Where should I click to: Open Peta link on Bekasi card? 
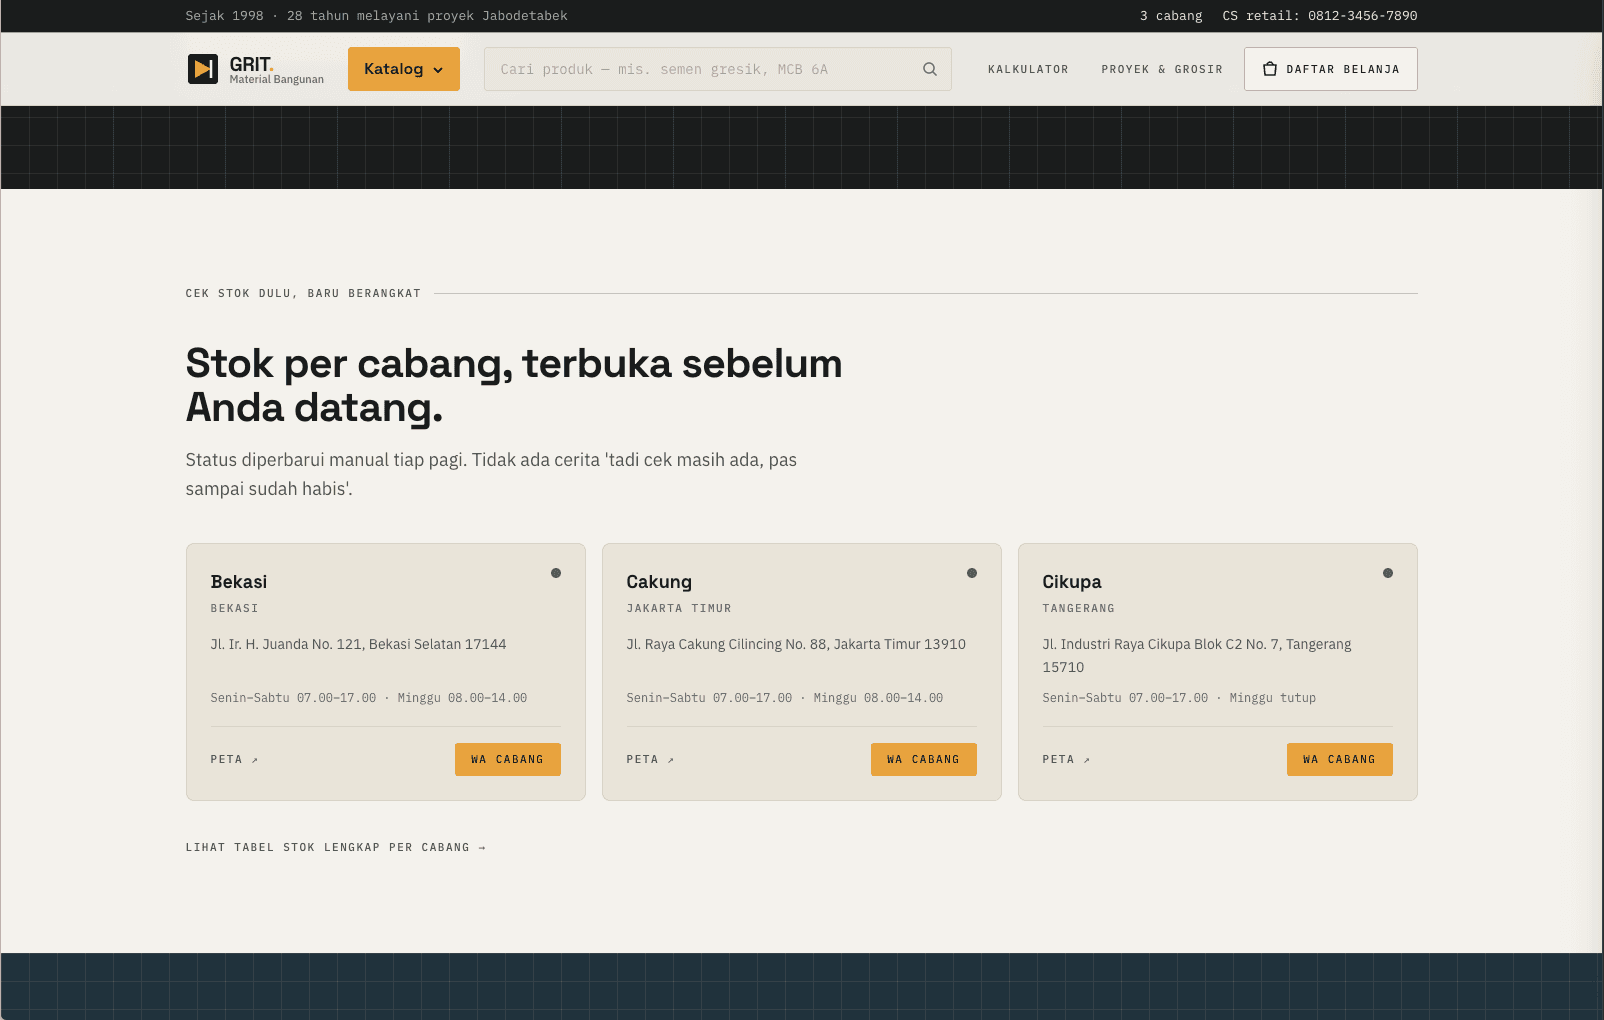pos(234,759)
